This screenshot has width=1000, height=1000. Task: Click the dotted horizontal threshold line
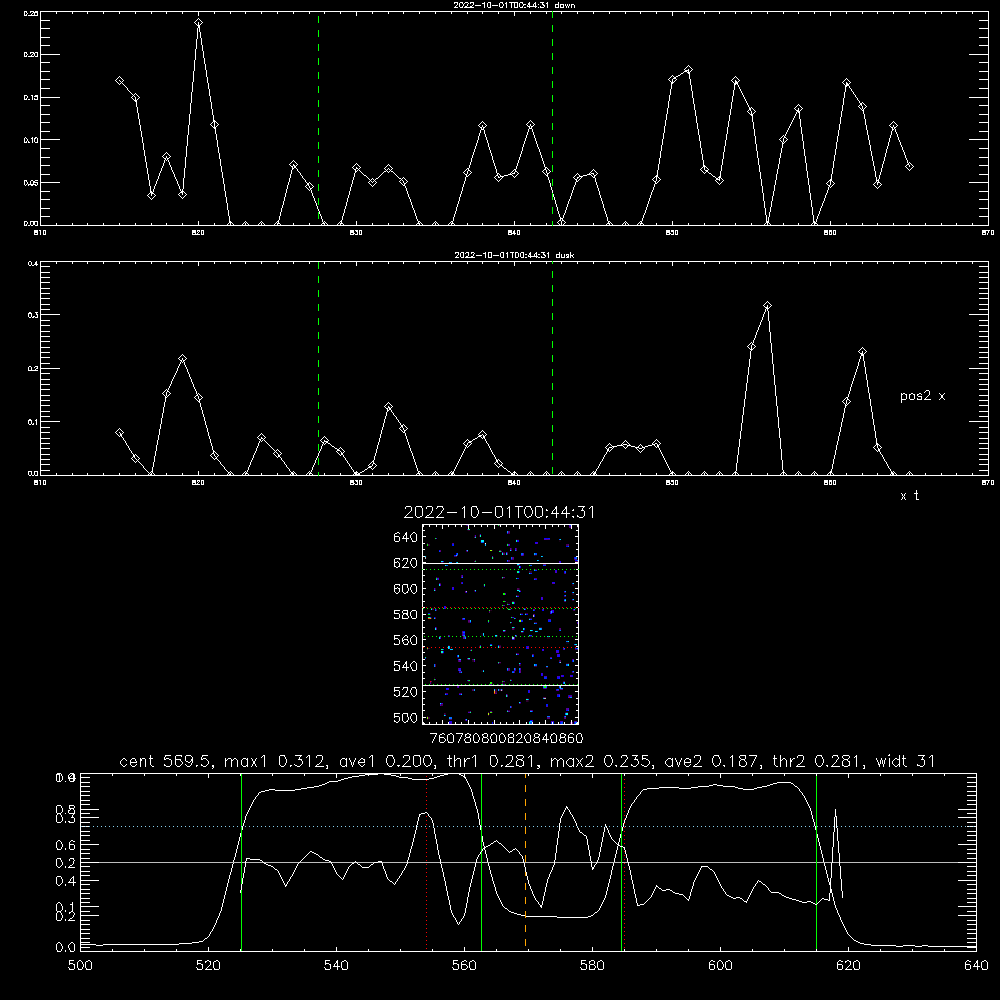(x=528, y=827)
